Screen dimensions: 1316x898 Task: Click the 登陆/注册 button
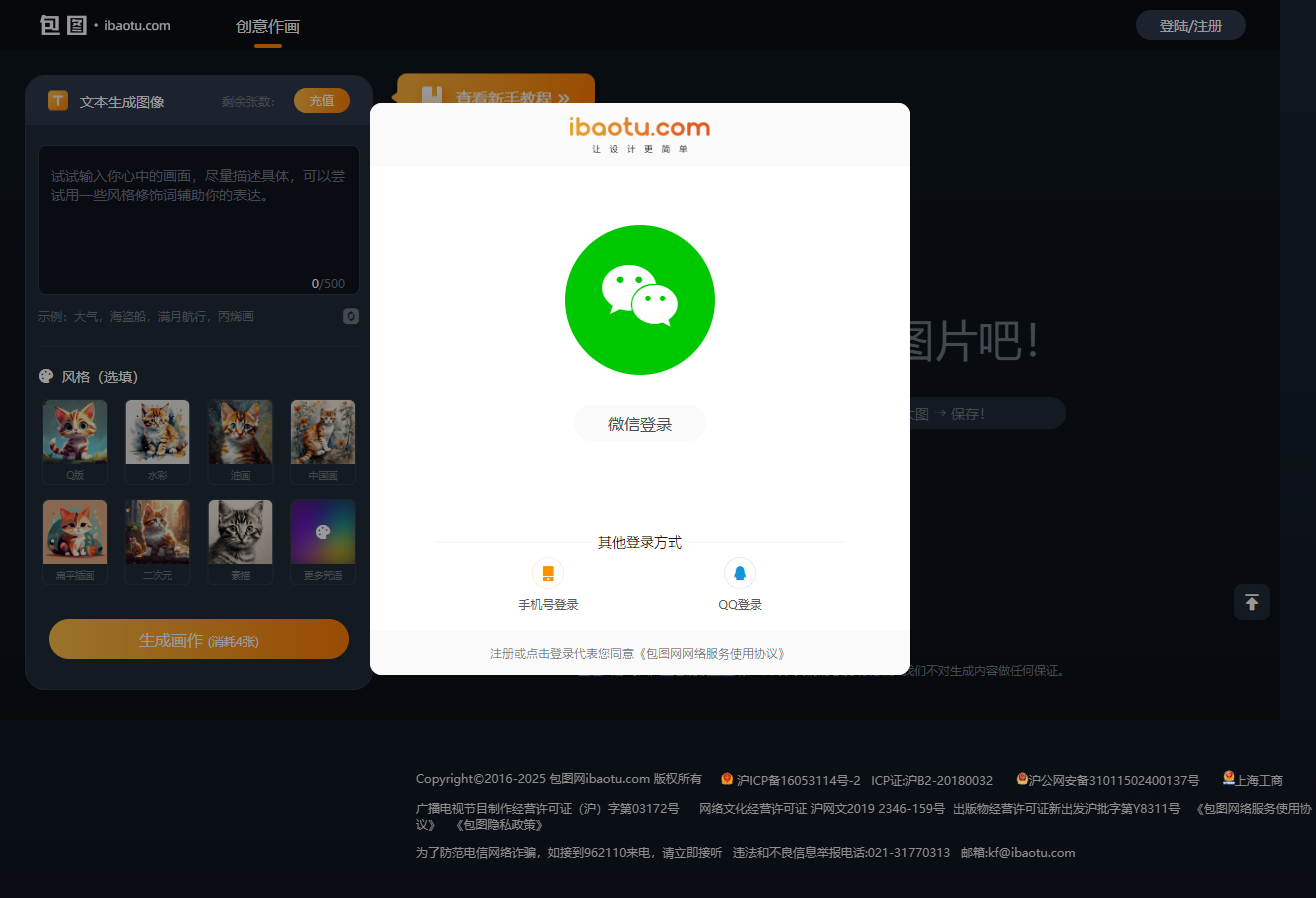click(x=1190, y=26)
